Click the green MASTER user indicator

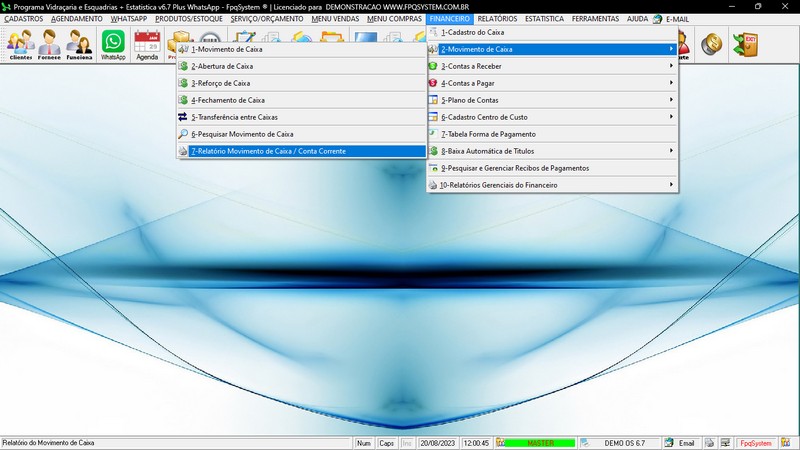coord(540,443)
